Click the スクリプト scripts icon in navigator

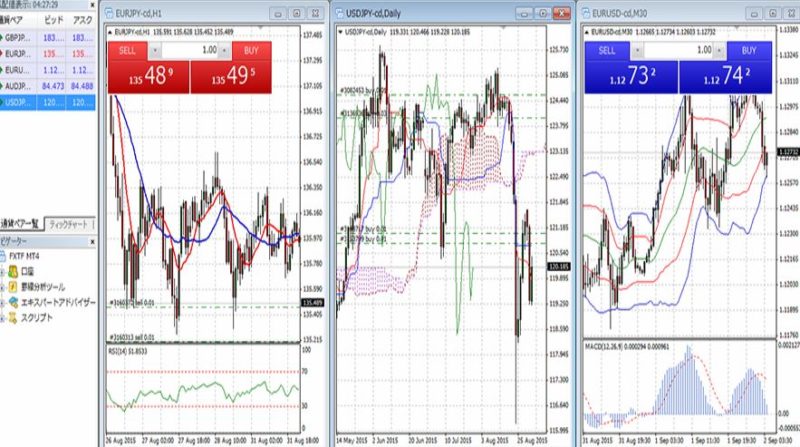(x=13, y=317)
